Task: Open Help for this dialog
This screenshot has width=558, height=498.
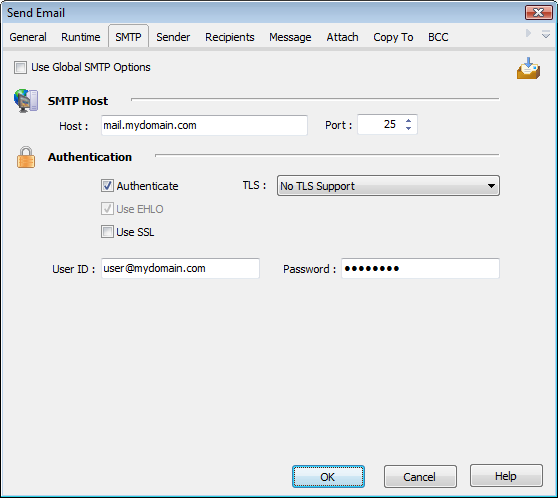Action: click(x=506, y=476)
